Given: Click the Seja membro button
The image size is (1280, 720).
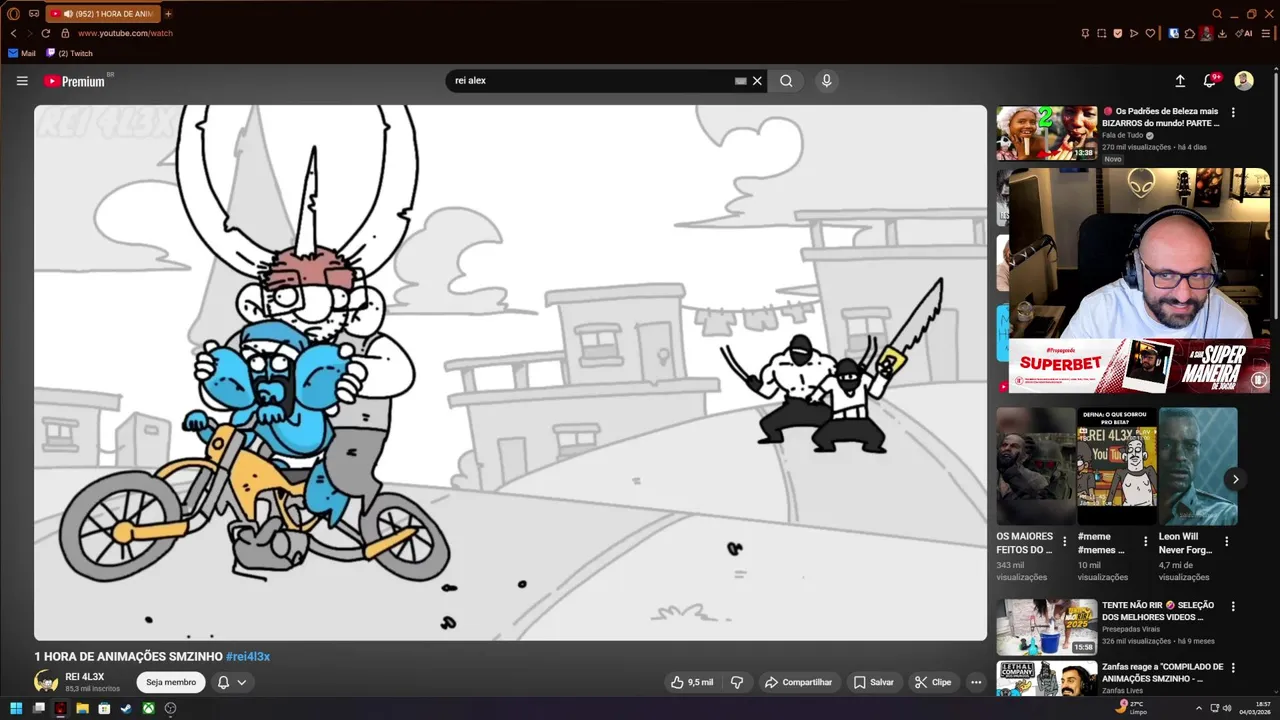Looking at the screenshot, I should tap(171, 682).
